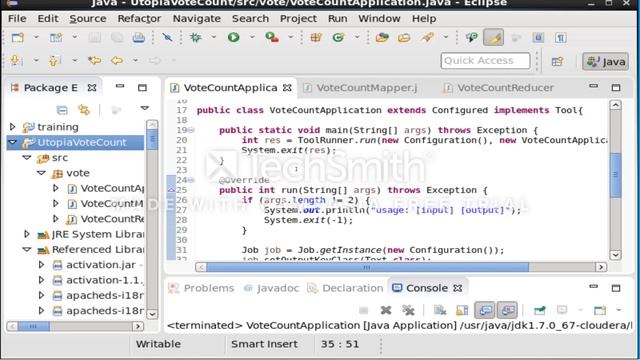Click the green Run button icon

tap(233, 38)
